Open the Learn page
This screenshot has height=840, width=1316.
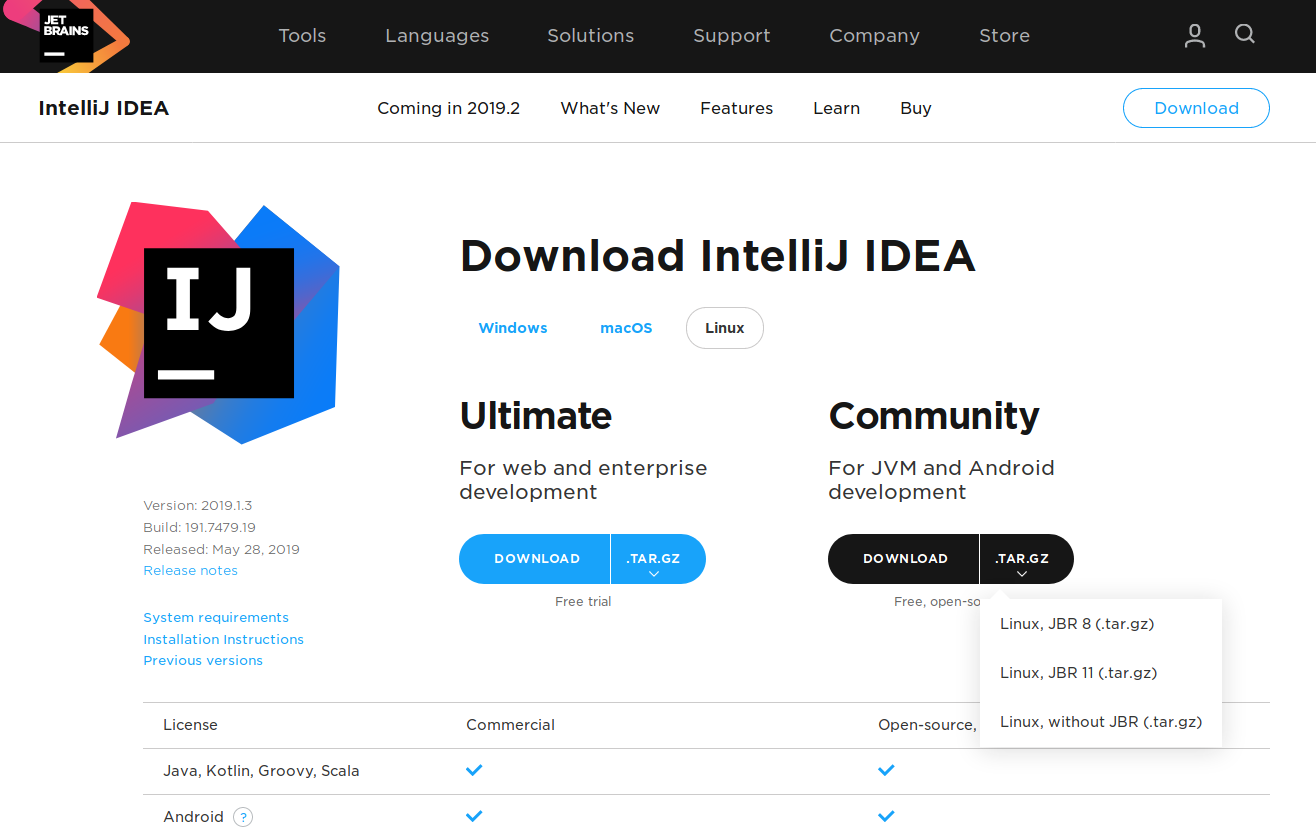[x=836, y=108]
